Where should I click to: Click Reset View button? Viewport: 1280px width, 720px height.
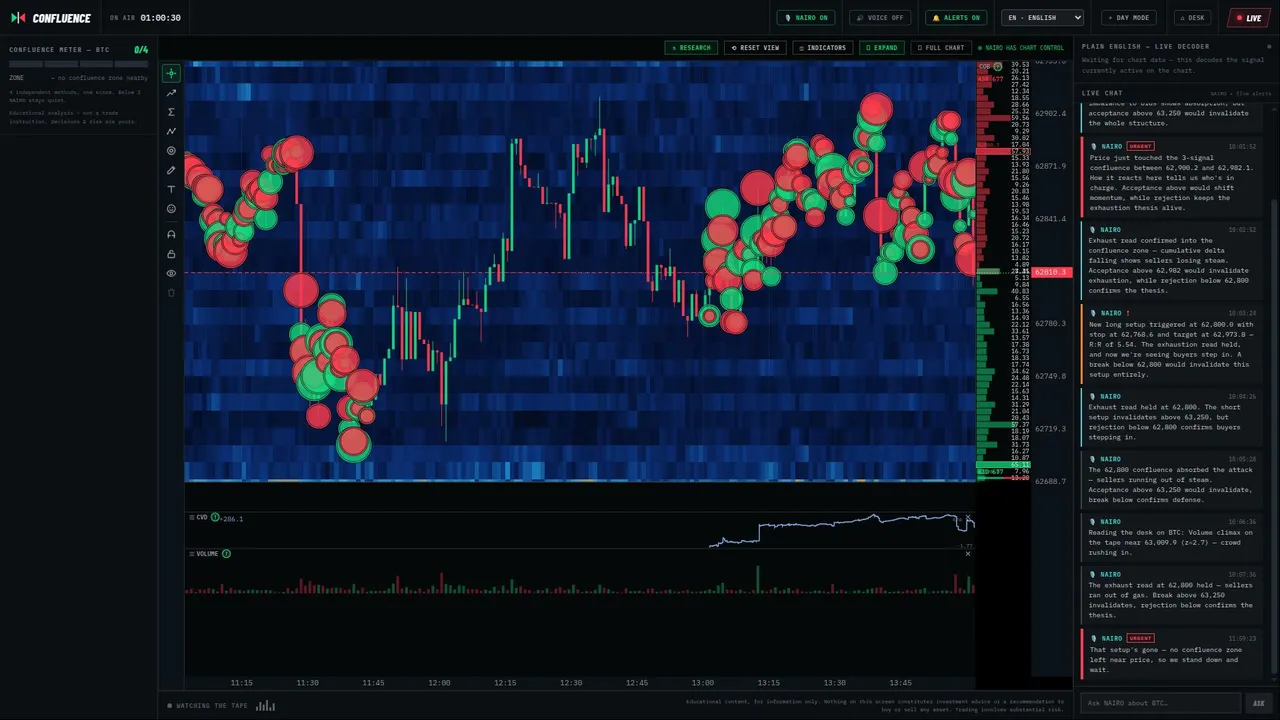point(755,47)
